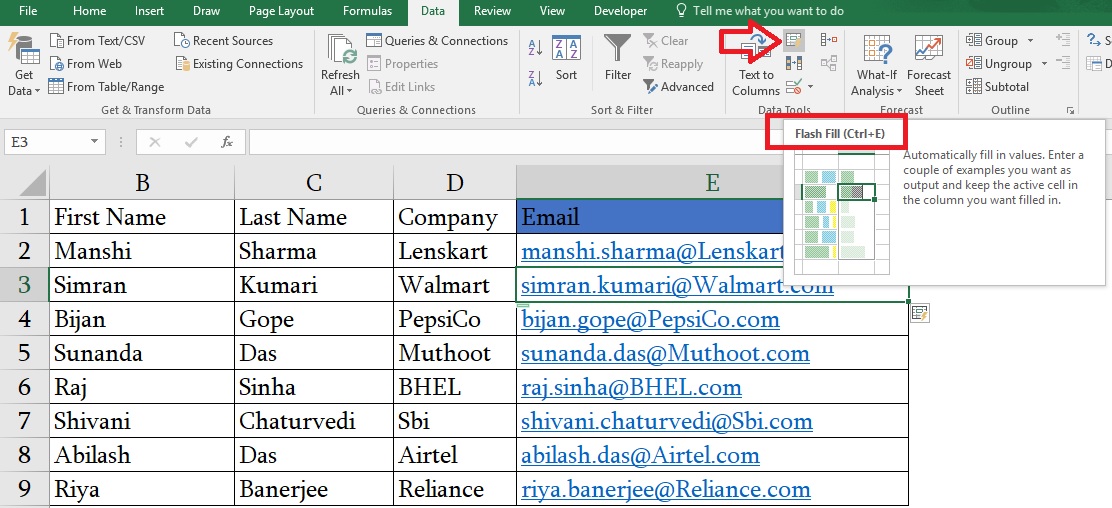Click the Subtotal button
This screenshot has height=508, width=1112.
click(x=997, y=87)
